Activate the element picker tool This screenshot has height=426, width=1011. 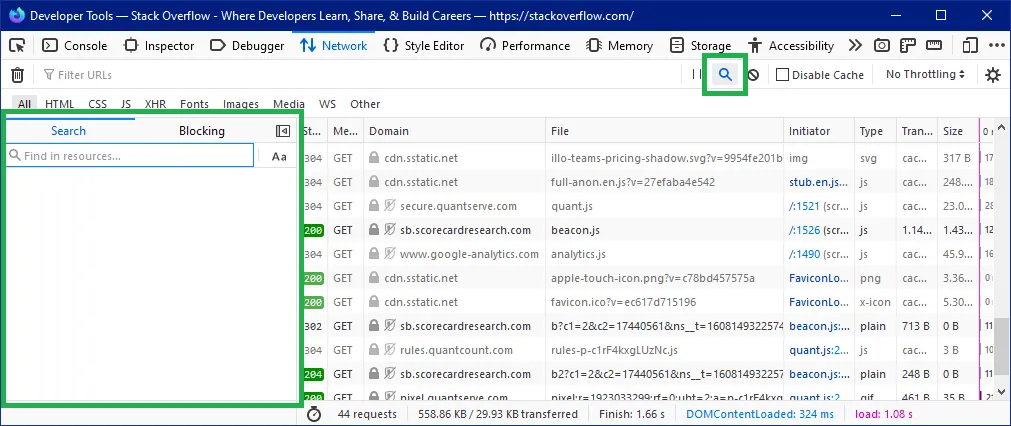click(x=17, y=46)
